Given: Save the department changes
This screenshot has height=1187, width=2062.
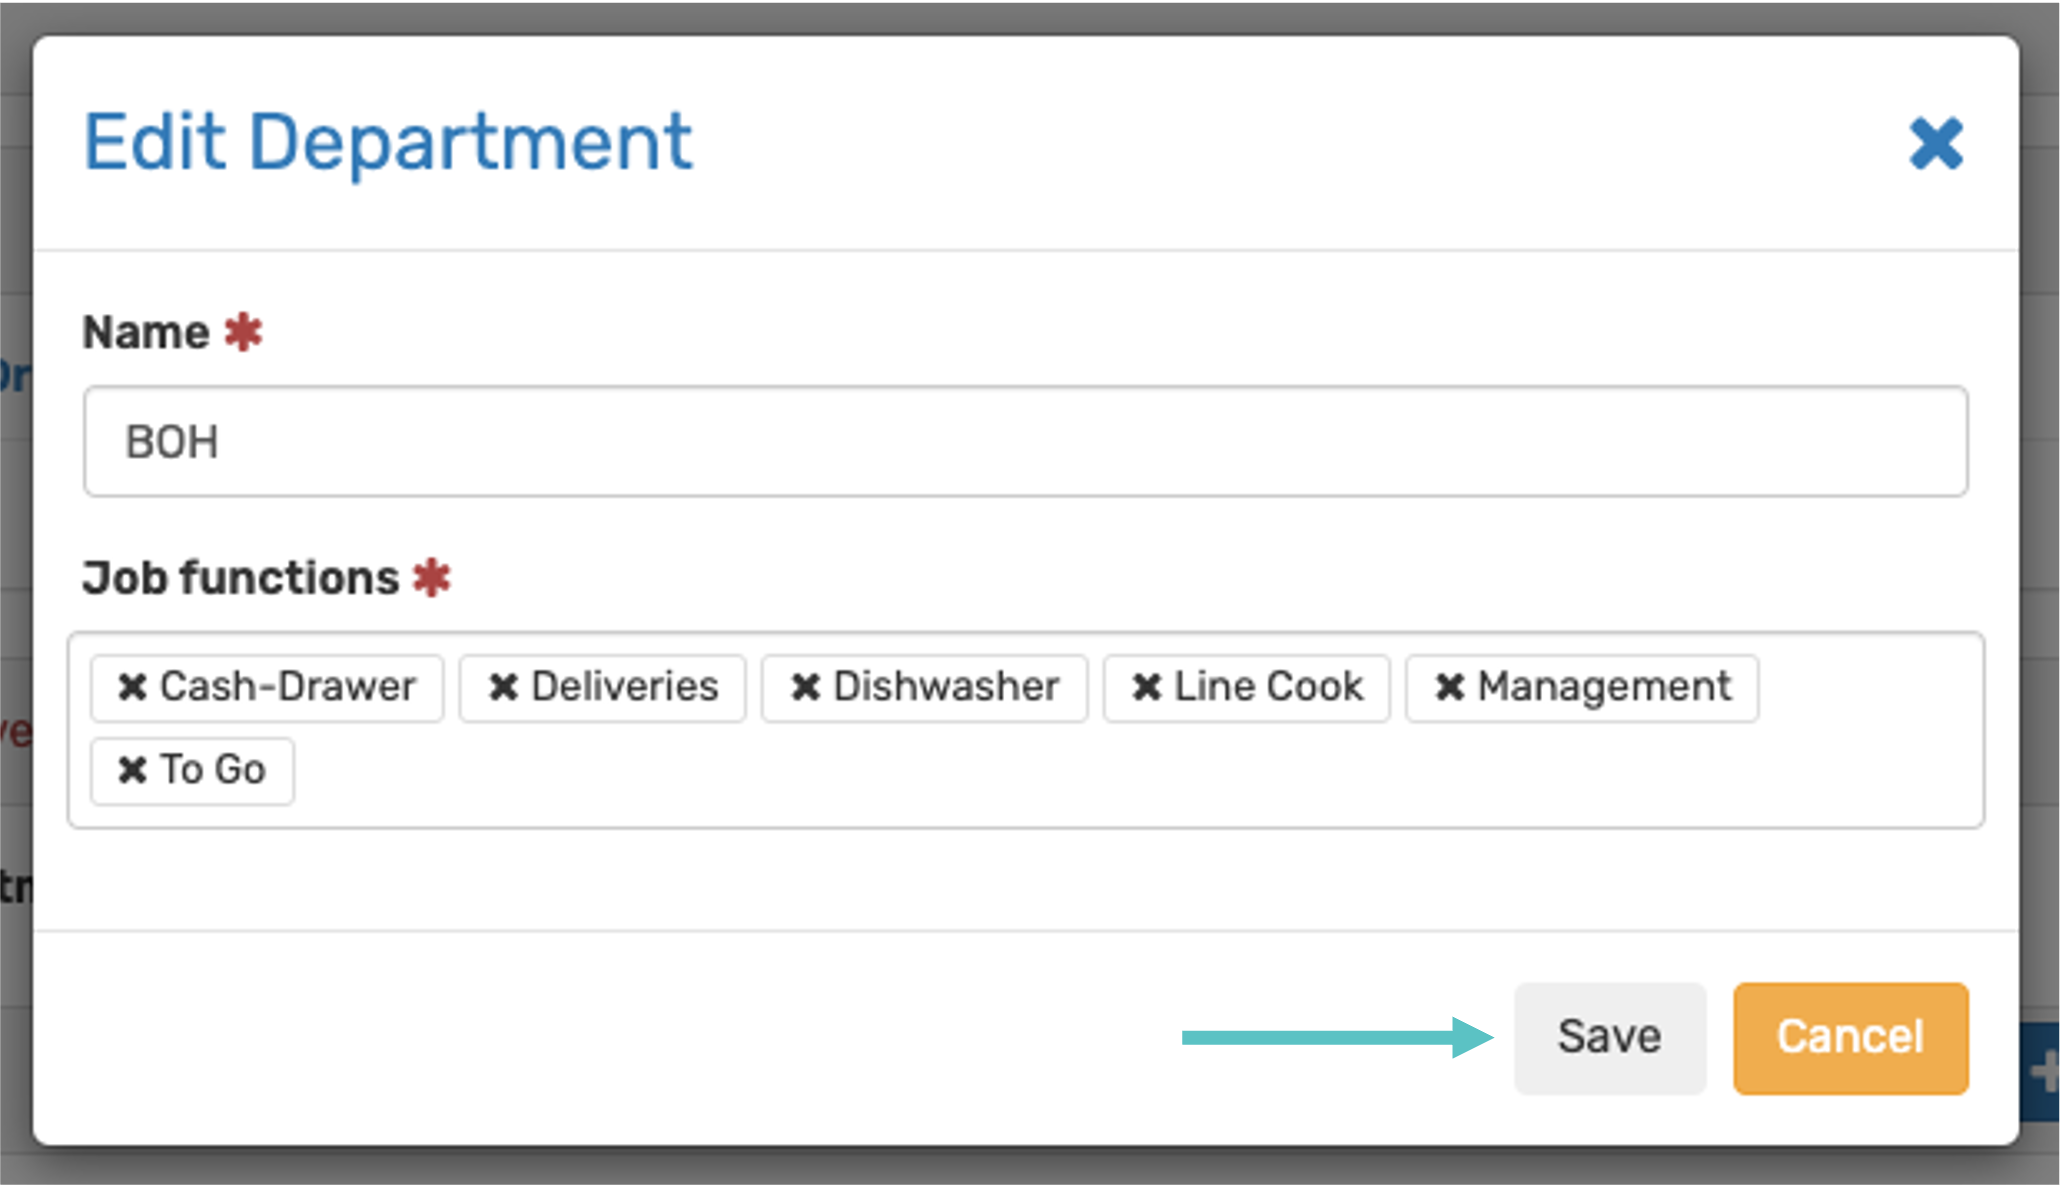Looking at the screenshot, I should (x=1608, y=1037).
